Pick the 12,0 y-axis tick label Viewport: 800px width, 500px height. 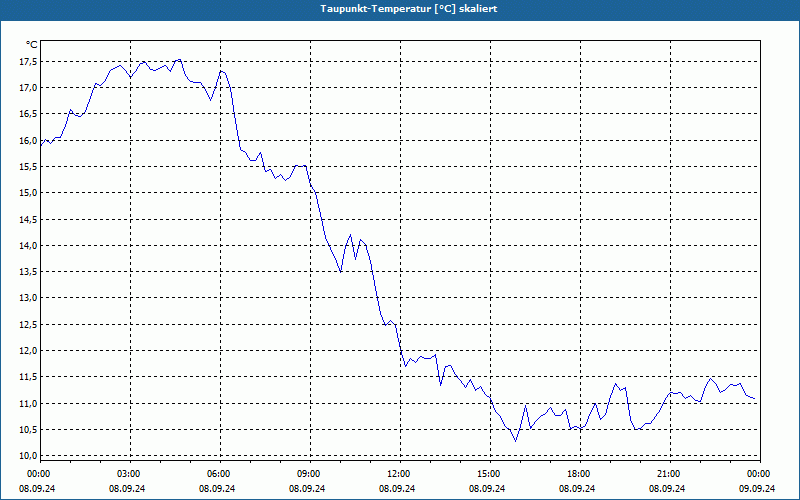pyautogui.click(x=28, y=351)
